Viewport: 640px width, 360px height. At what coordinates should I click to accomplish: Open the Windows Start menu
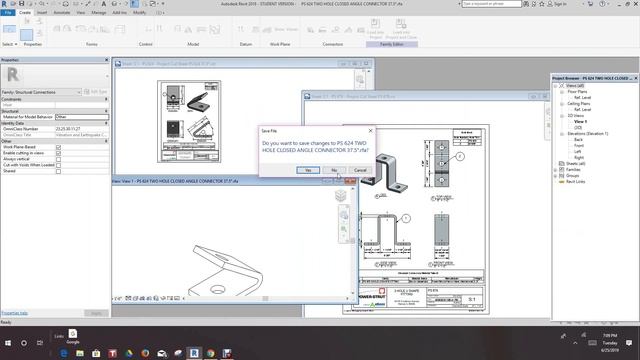tap(8, 343)
